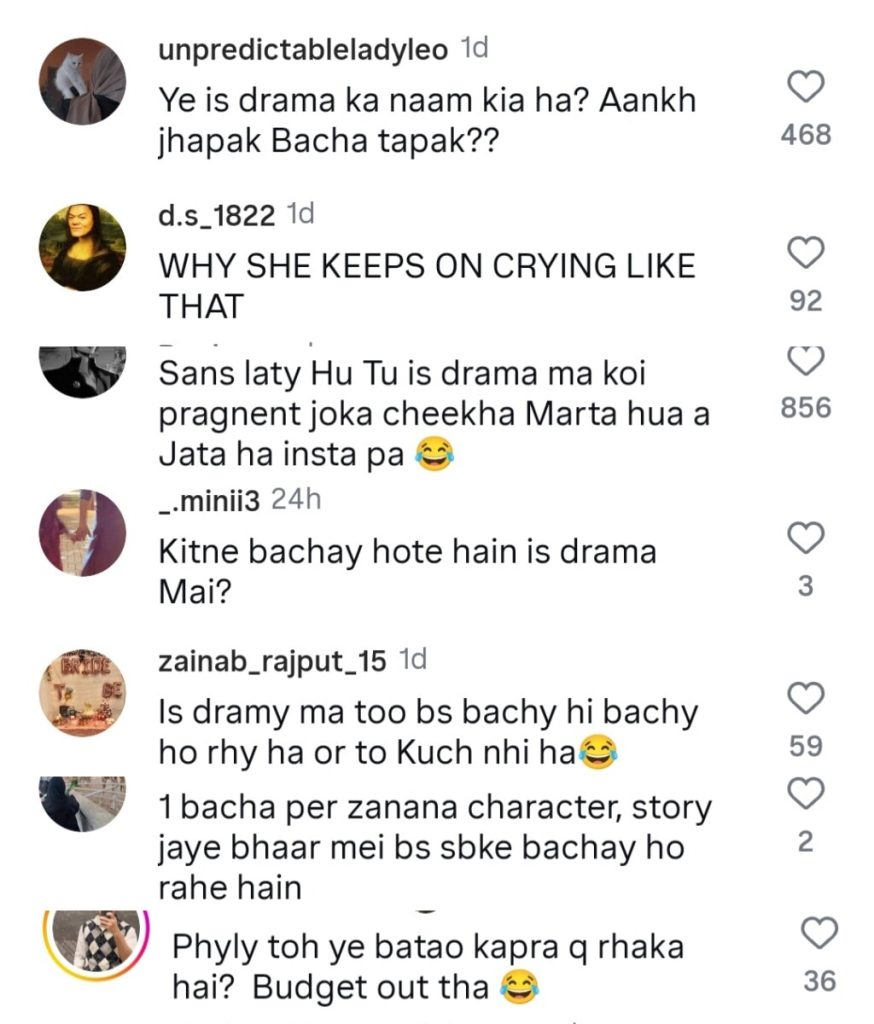The height and width of the screenshot is (1024, 874).
Task: Tap _.minii3's profile picture
Action: [x=83, y=533]
